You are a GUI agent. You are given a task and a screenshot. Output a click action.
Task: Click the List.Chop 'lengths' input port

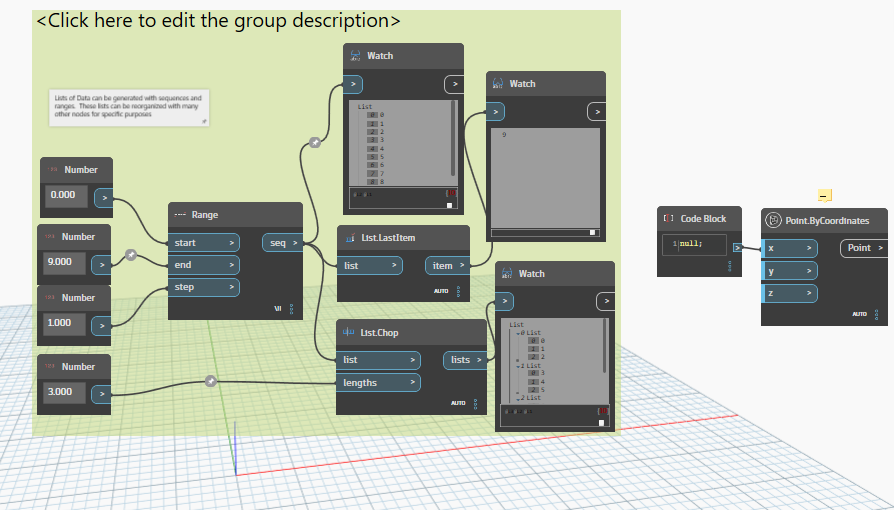[378, 382]
